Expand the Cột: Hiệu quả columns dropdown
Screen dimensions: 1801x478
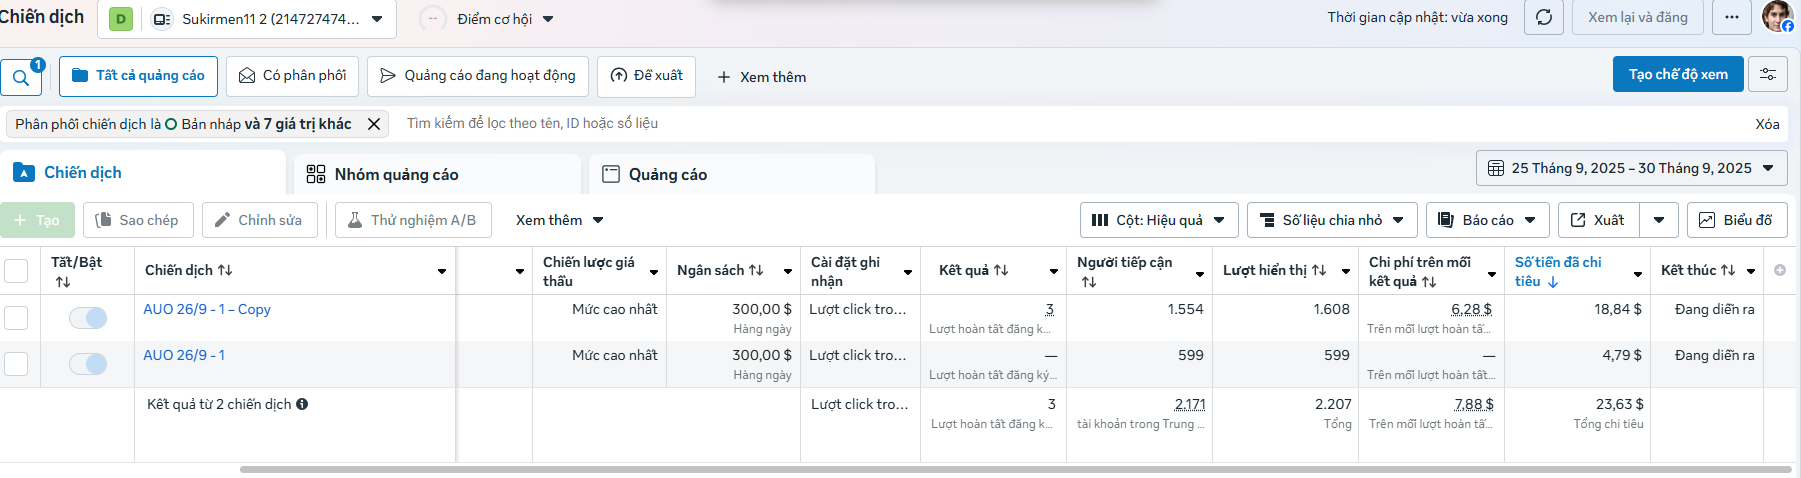1159,220
